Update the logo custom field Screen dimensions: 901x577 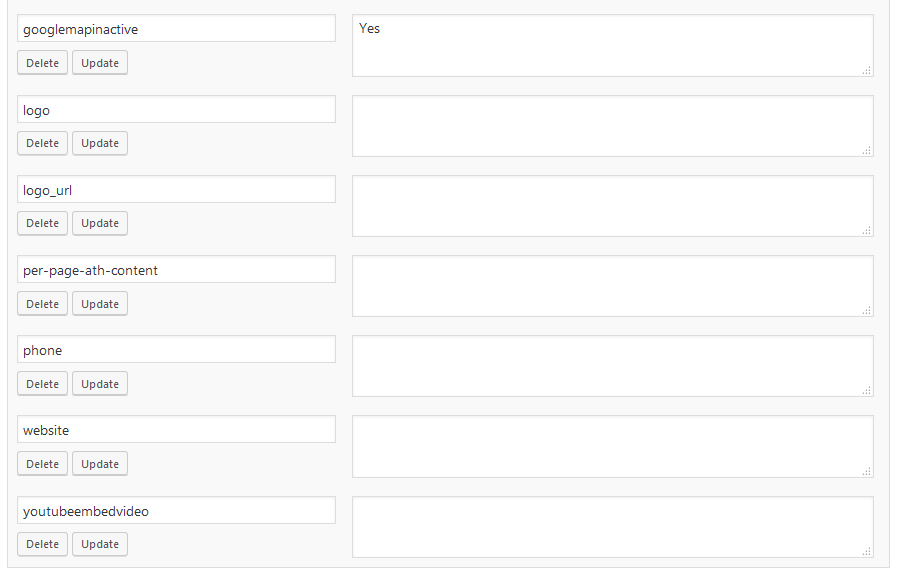tap(100, 143)
